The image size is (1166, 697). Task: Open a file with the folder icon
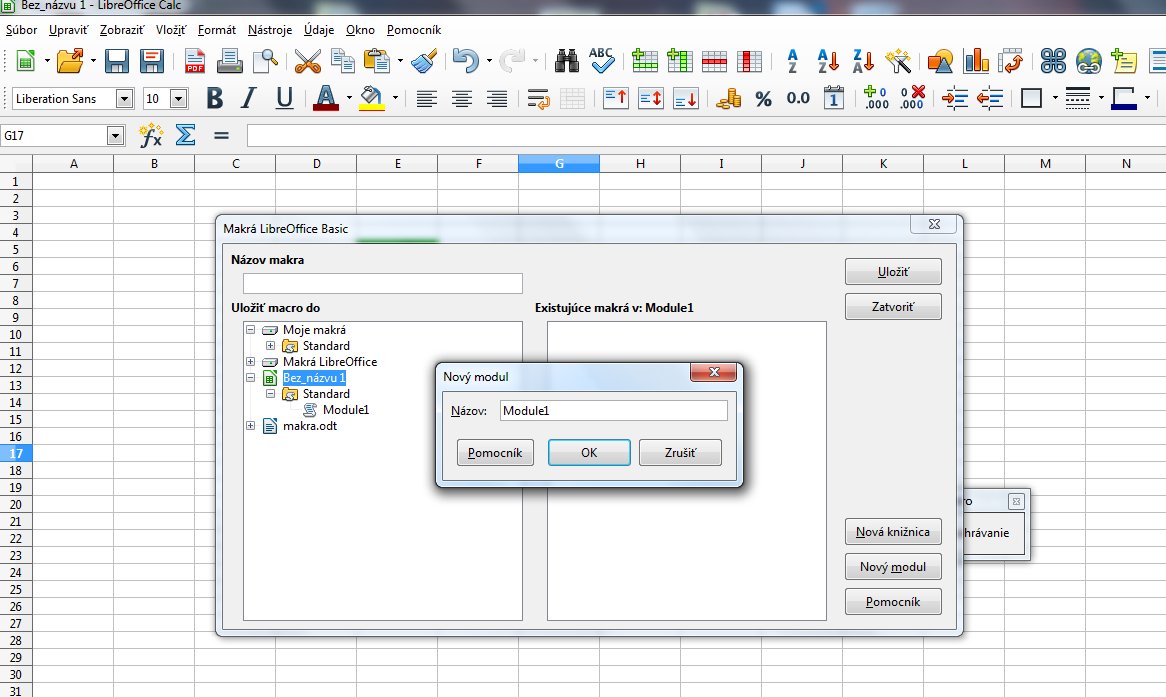click(x=69, y=61)
